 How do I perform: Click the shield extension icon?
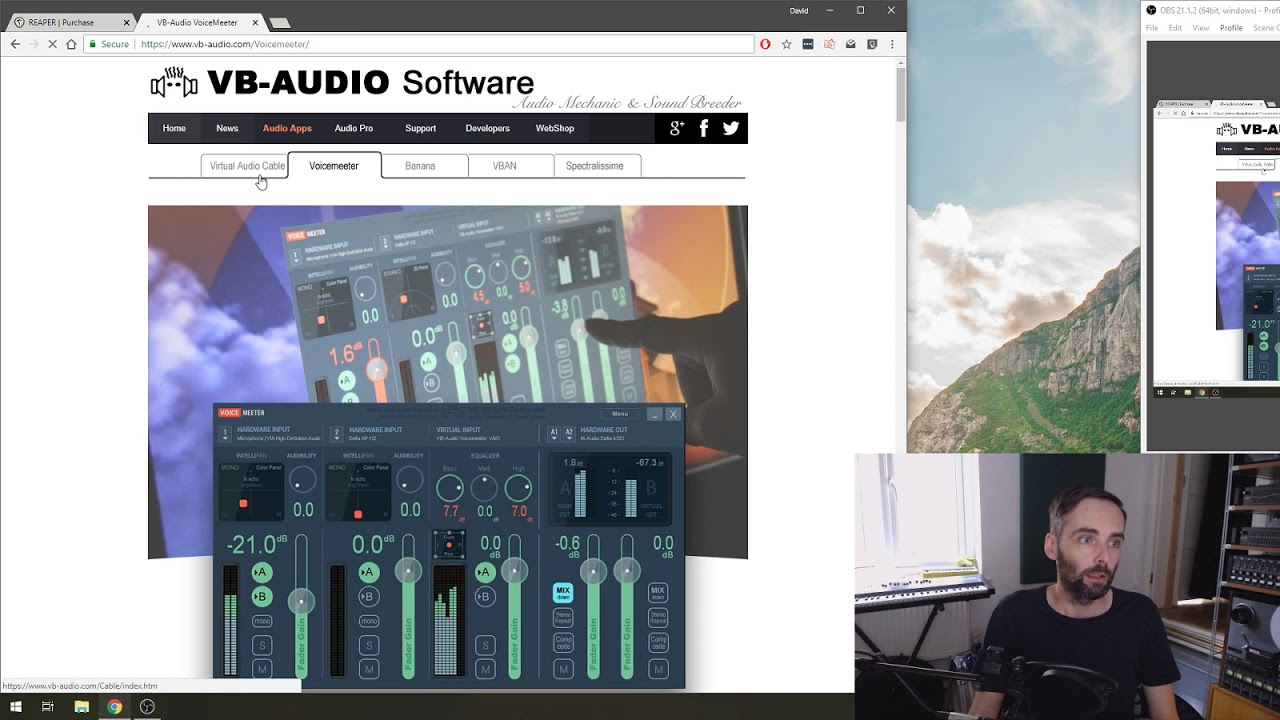click(x=872, y=44)
